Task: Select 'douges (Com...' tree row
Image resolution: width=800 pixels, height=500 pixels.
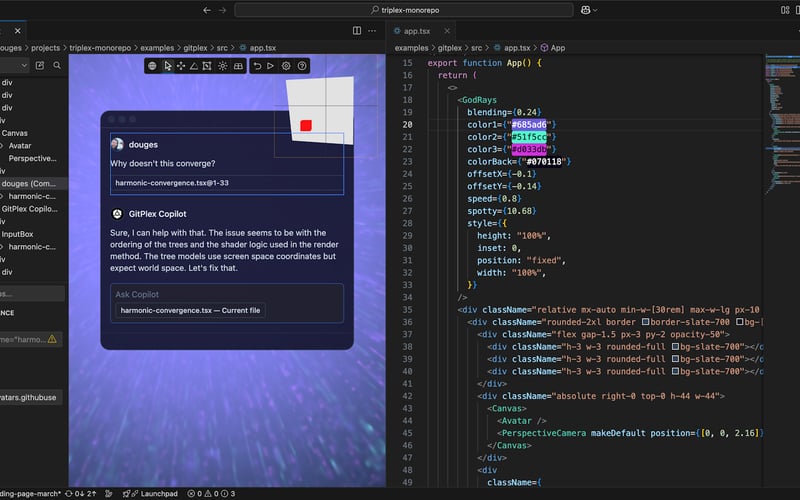Action: pyautogui.click(x=34, y=184)
